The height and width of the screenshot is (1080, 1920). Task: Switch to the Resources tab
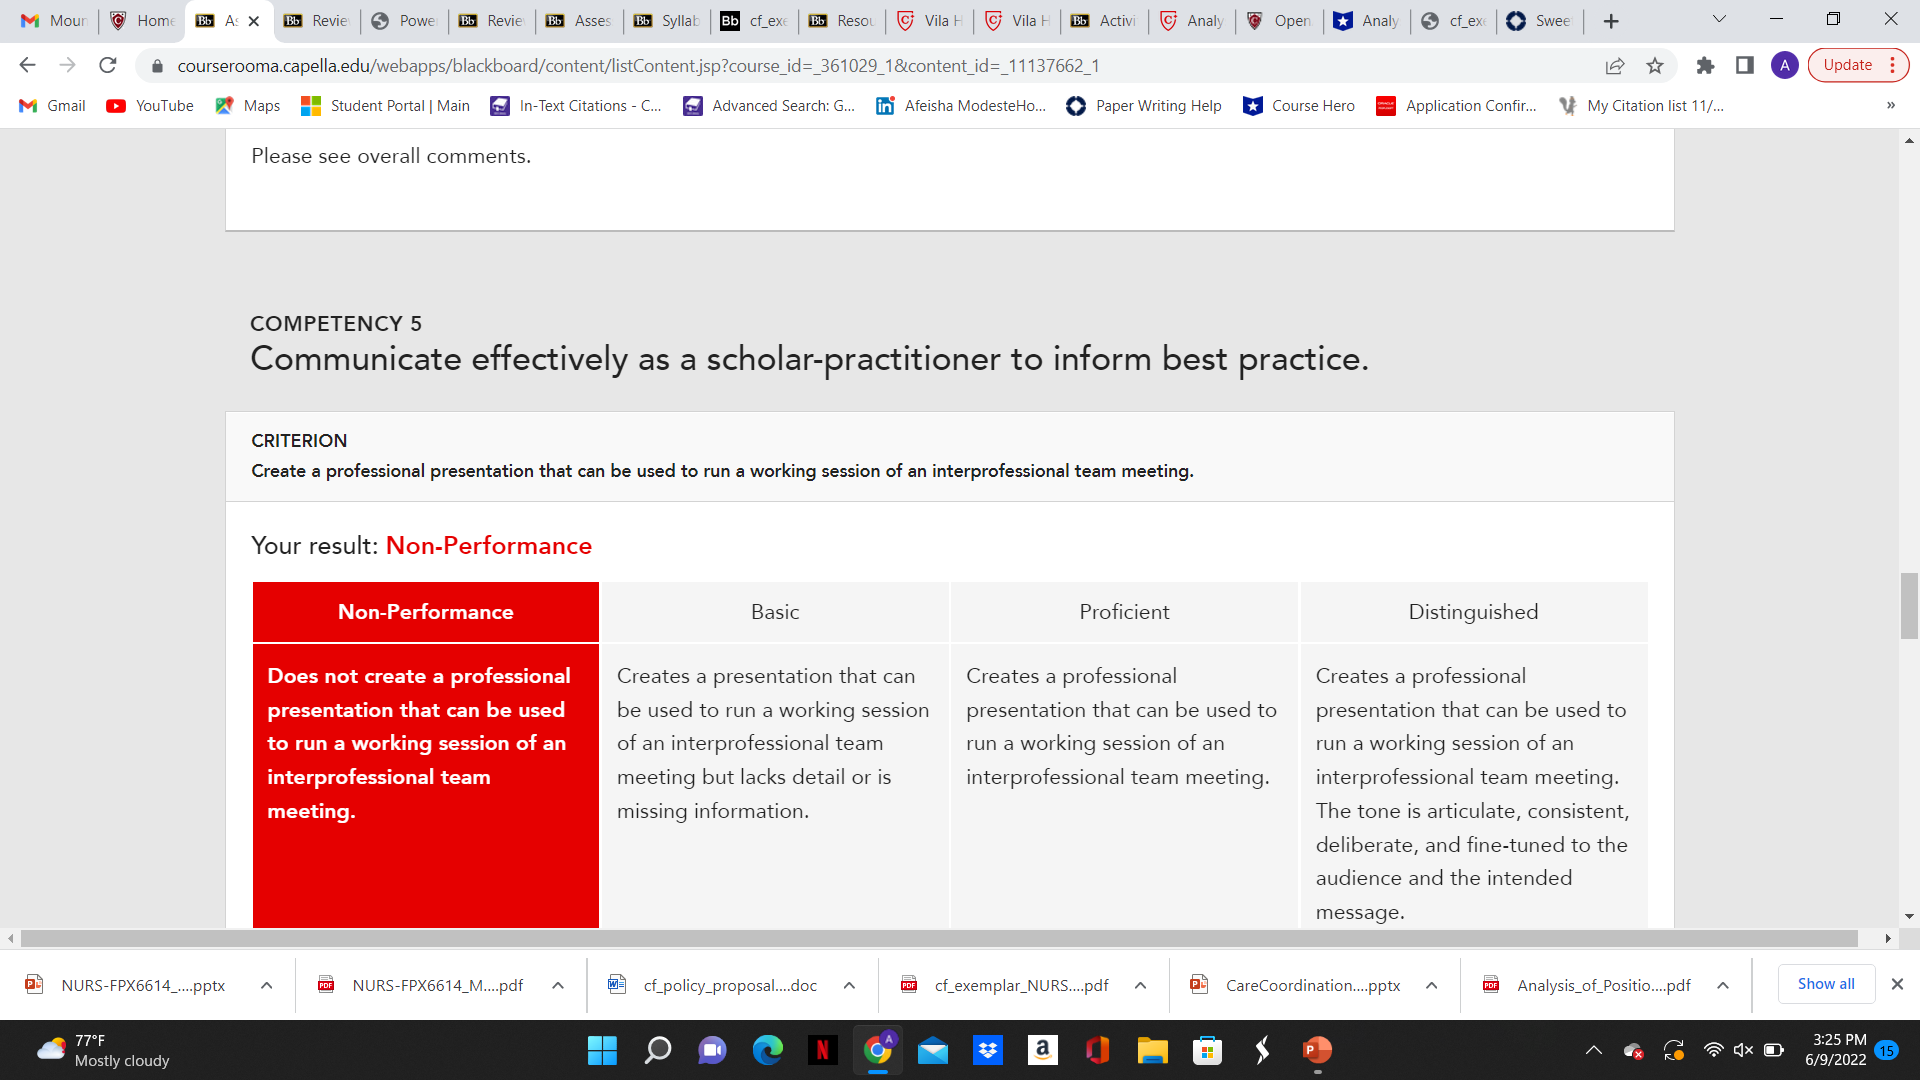click(x=843, y=21)
